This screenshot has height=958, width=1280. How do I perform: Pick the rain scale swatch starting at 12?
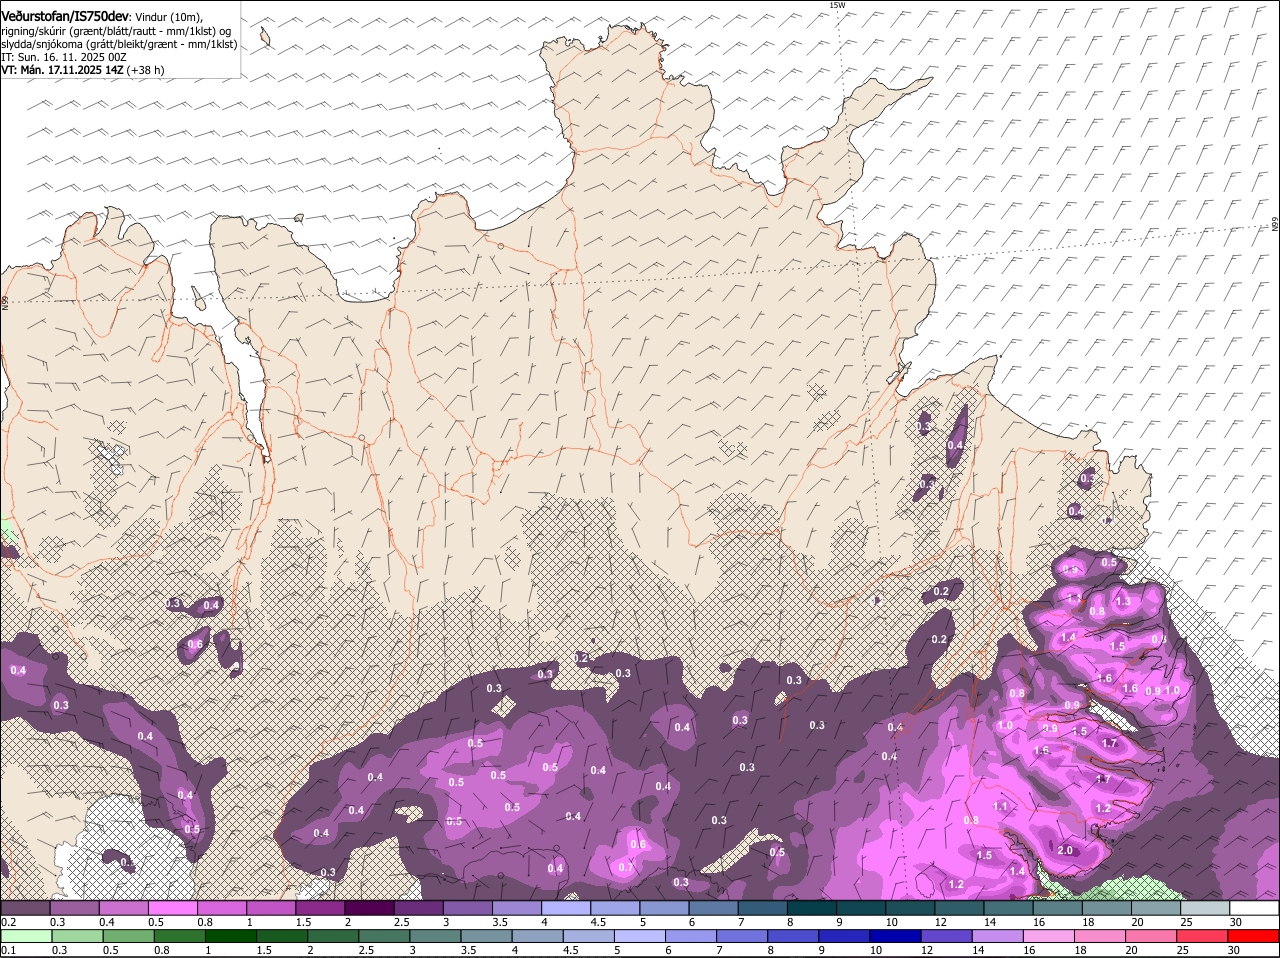(x=948, y=936)
